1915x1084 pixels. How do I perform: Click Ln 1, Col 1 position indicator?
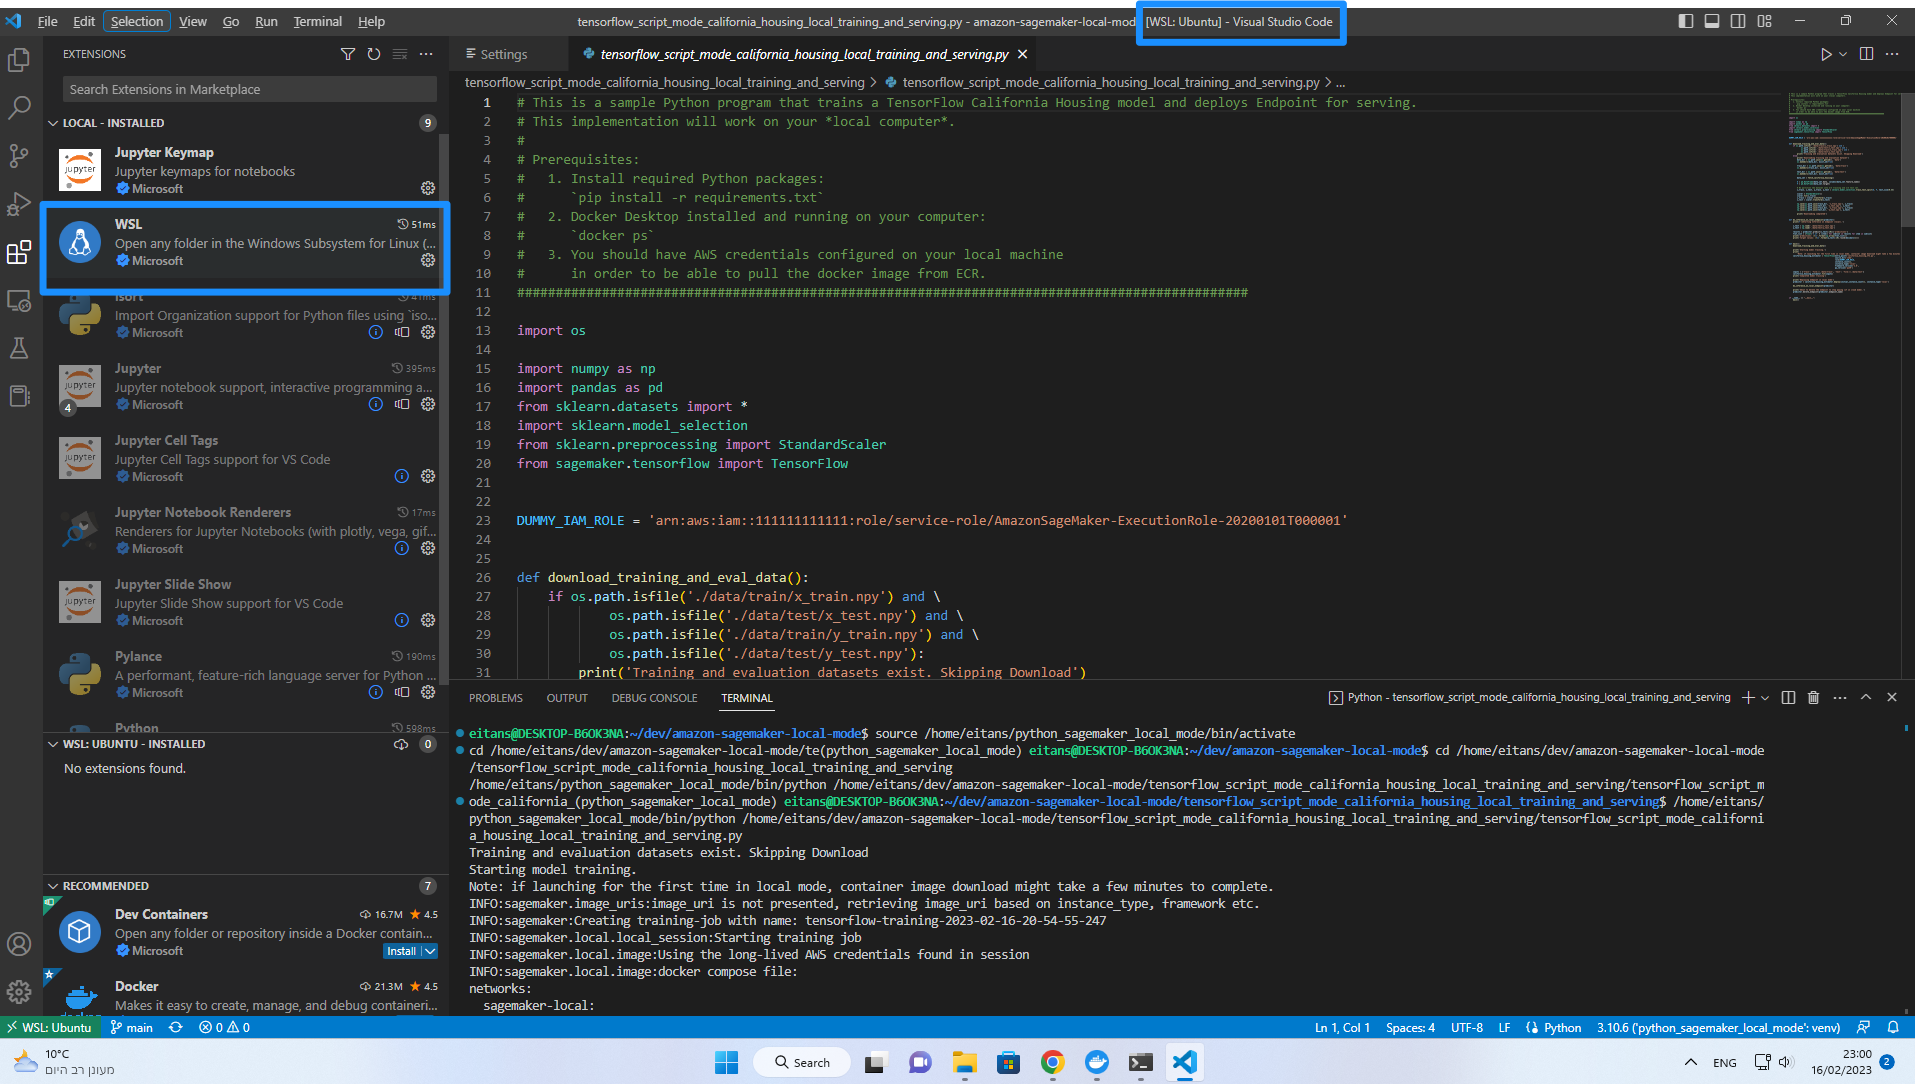[x=1342, y=1027]
